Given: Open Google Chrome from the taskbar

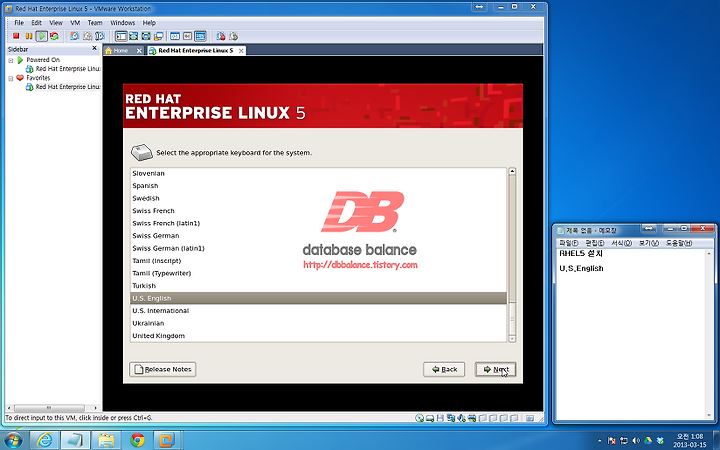Looking at the screenshot, I should click(x=137, y=440).
